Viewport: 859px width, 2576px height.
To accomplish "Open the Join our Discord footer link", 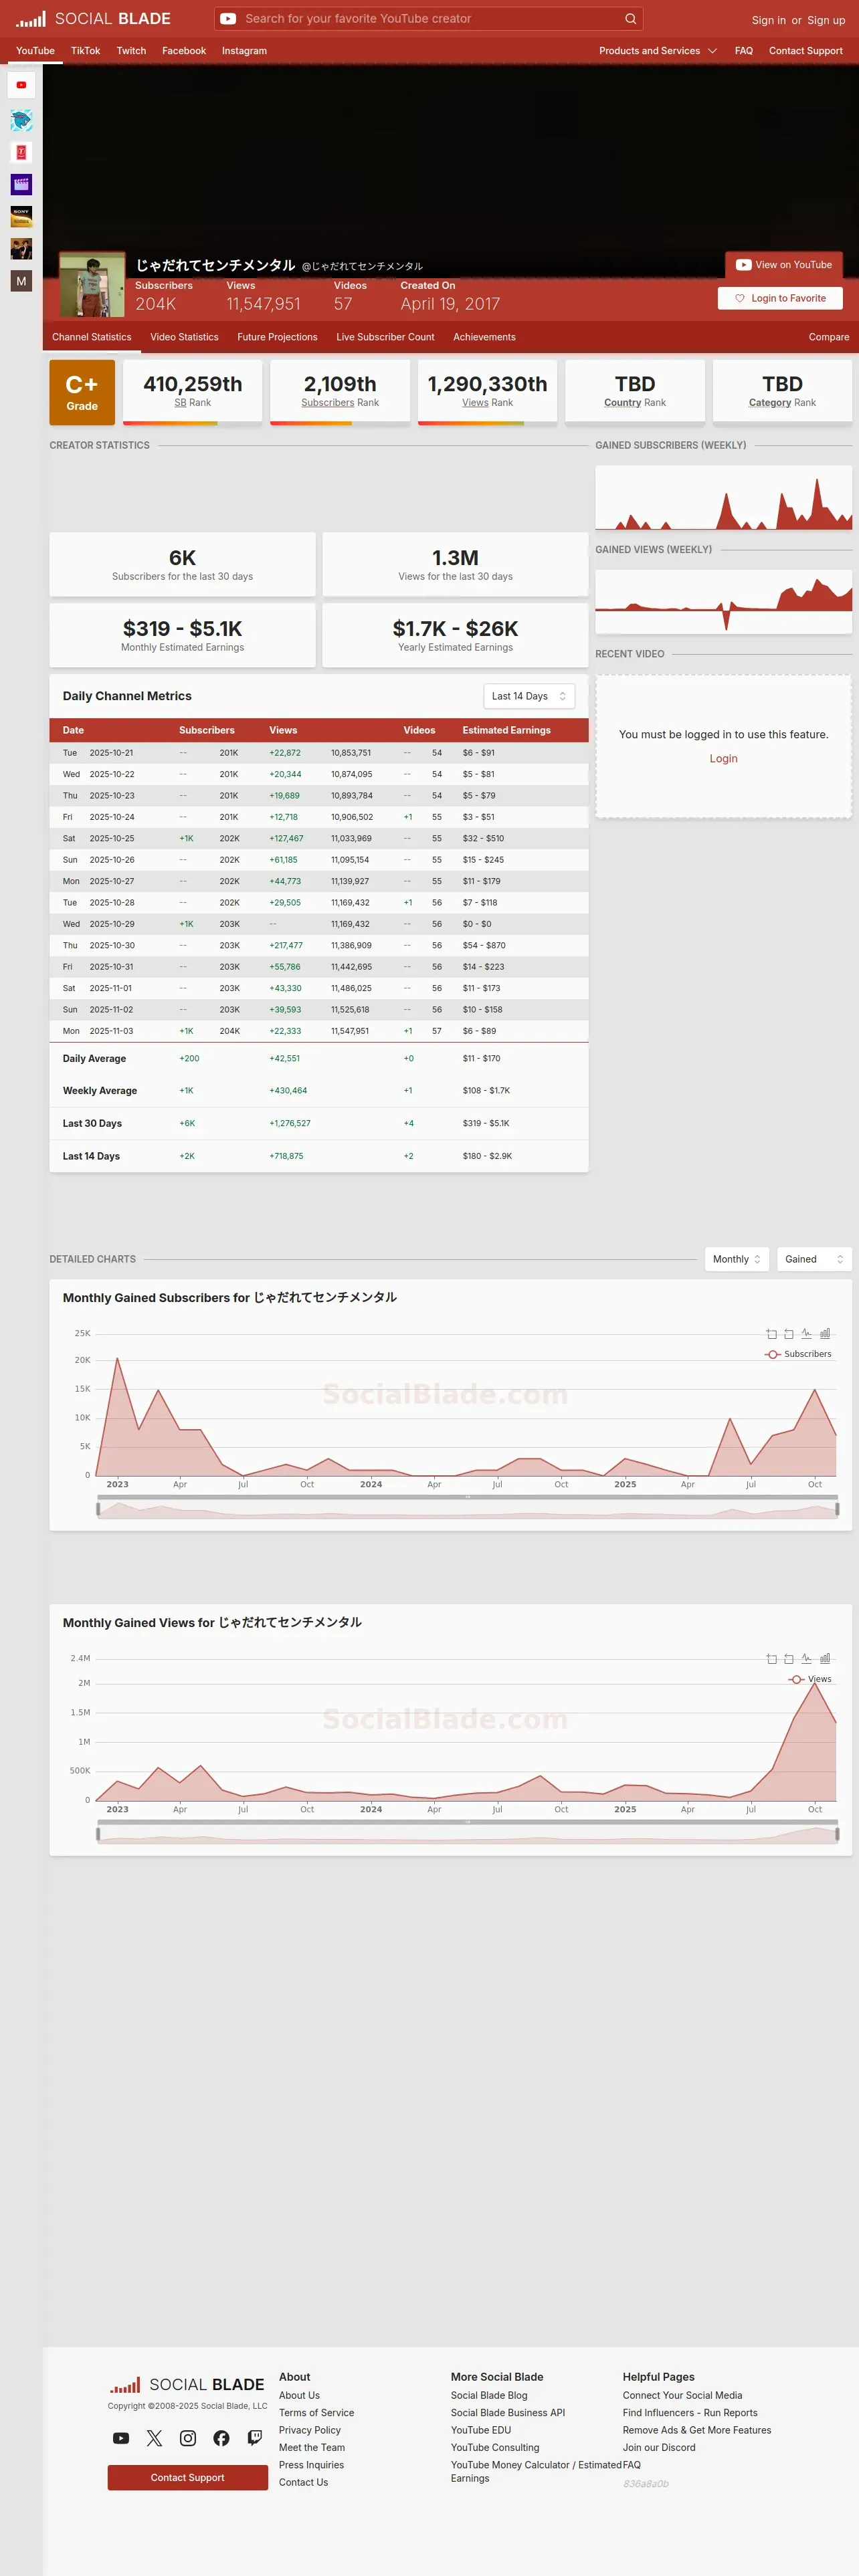I will [659, 2448].
